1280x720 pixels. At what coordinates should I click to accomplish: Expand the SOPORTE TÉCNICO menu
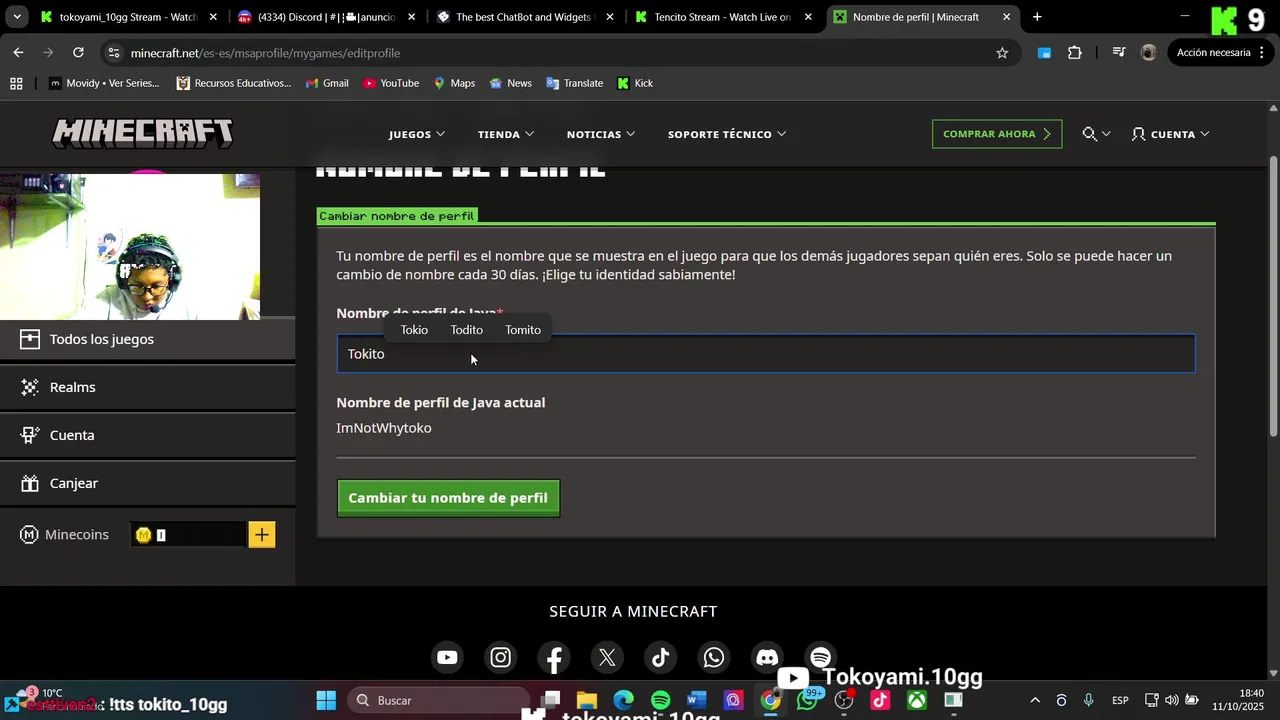(727, 134)
